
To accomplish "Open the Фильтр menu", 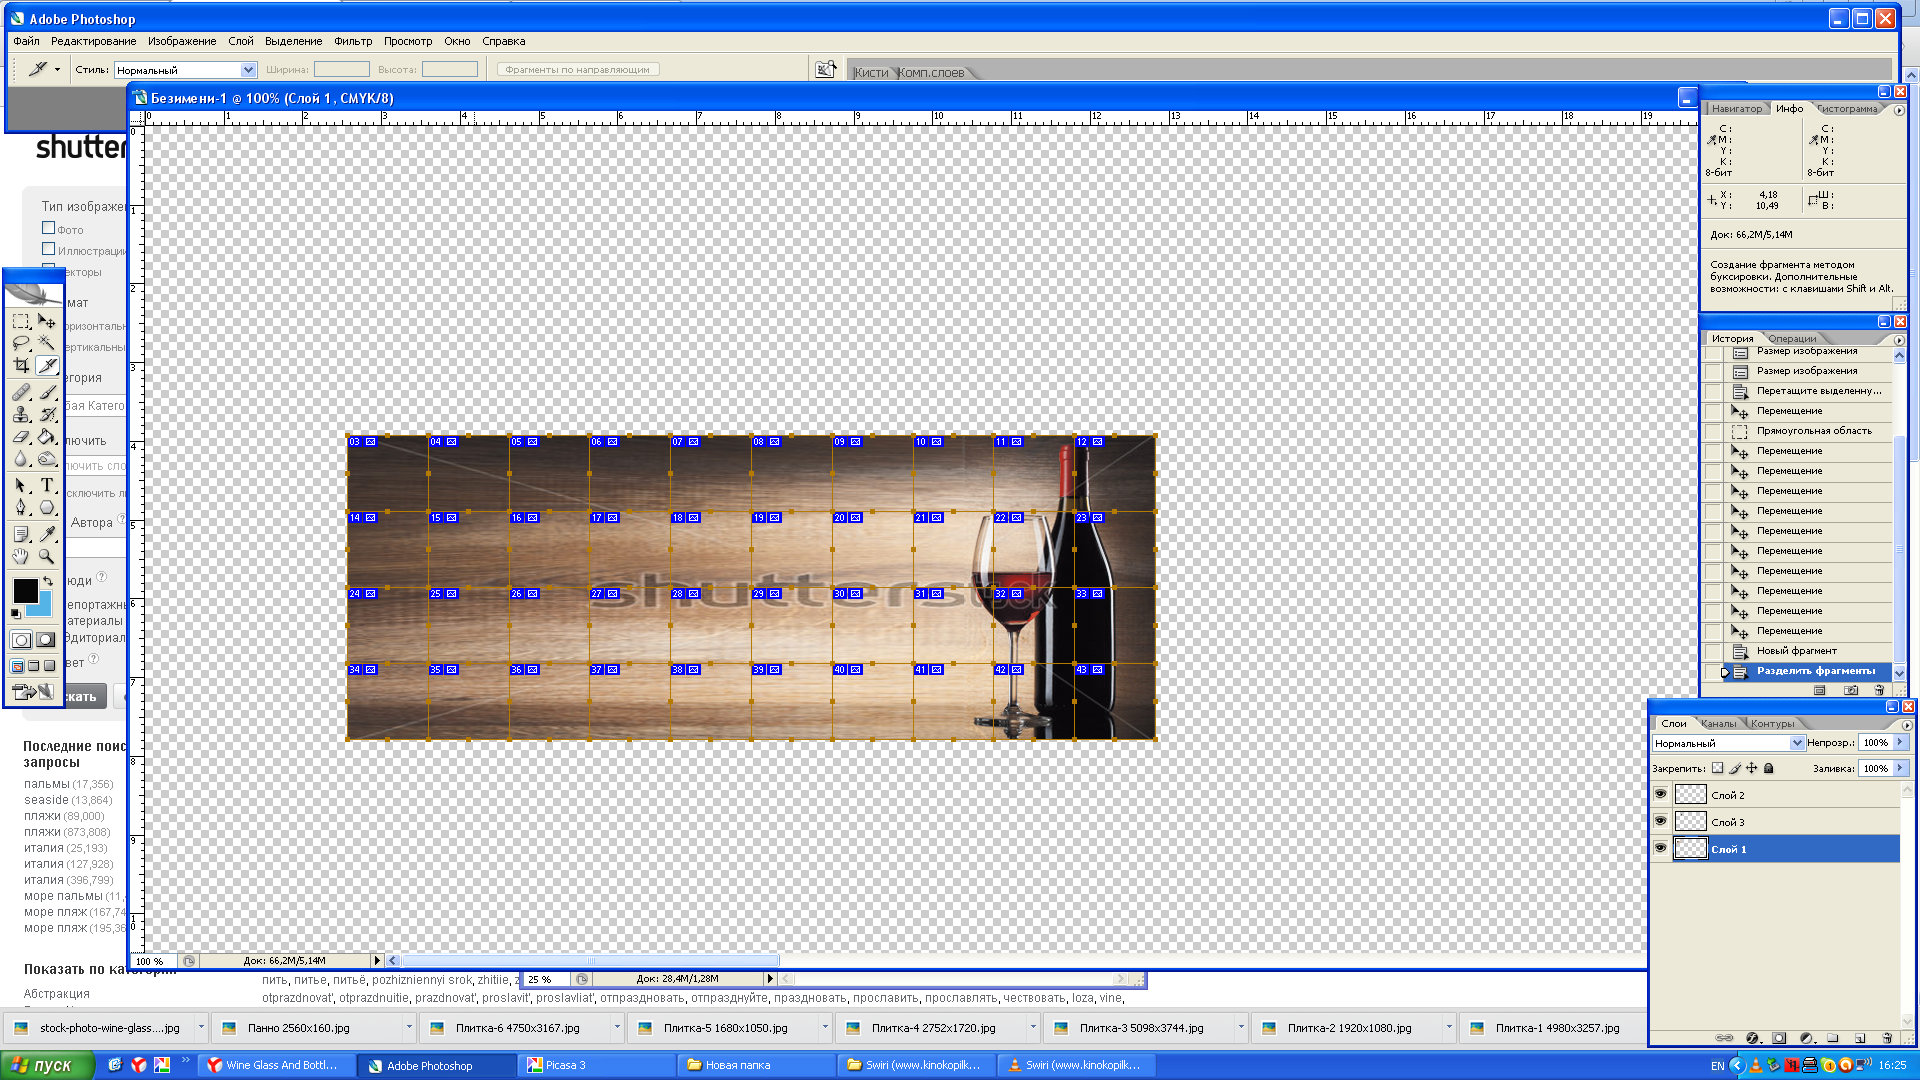I will click(x=352, y=41).
